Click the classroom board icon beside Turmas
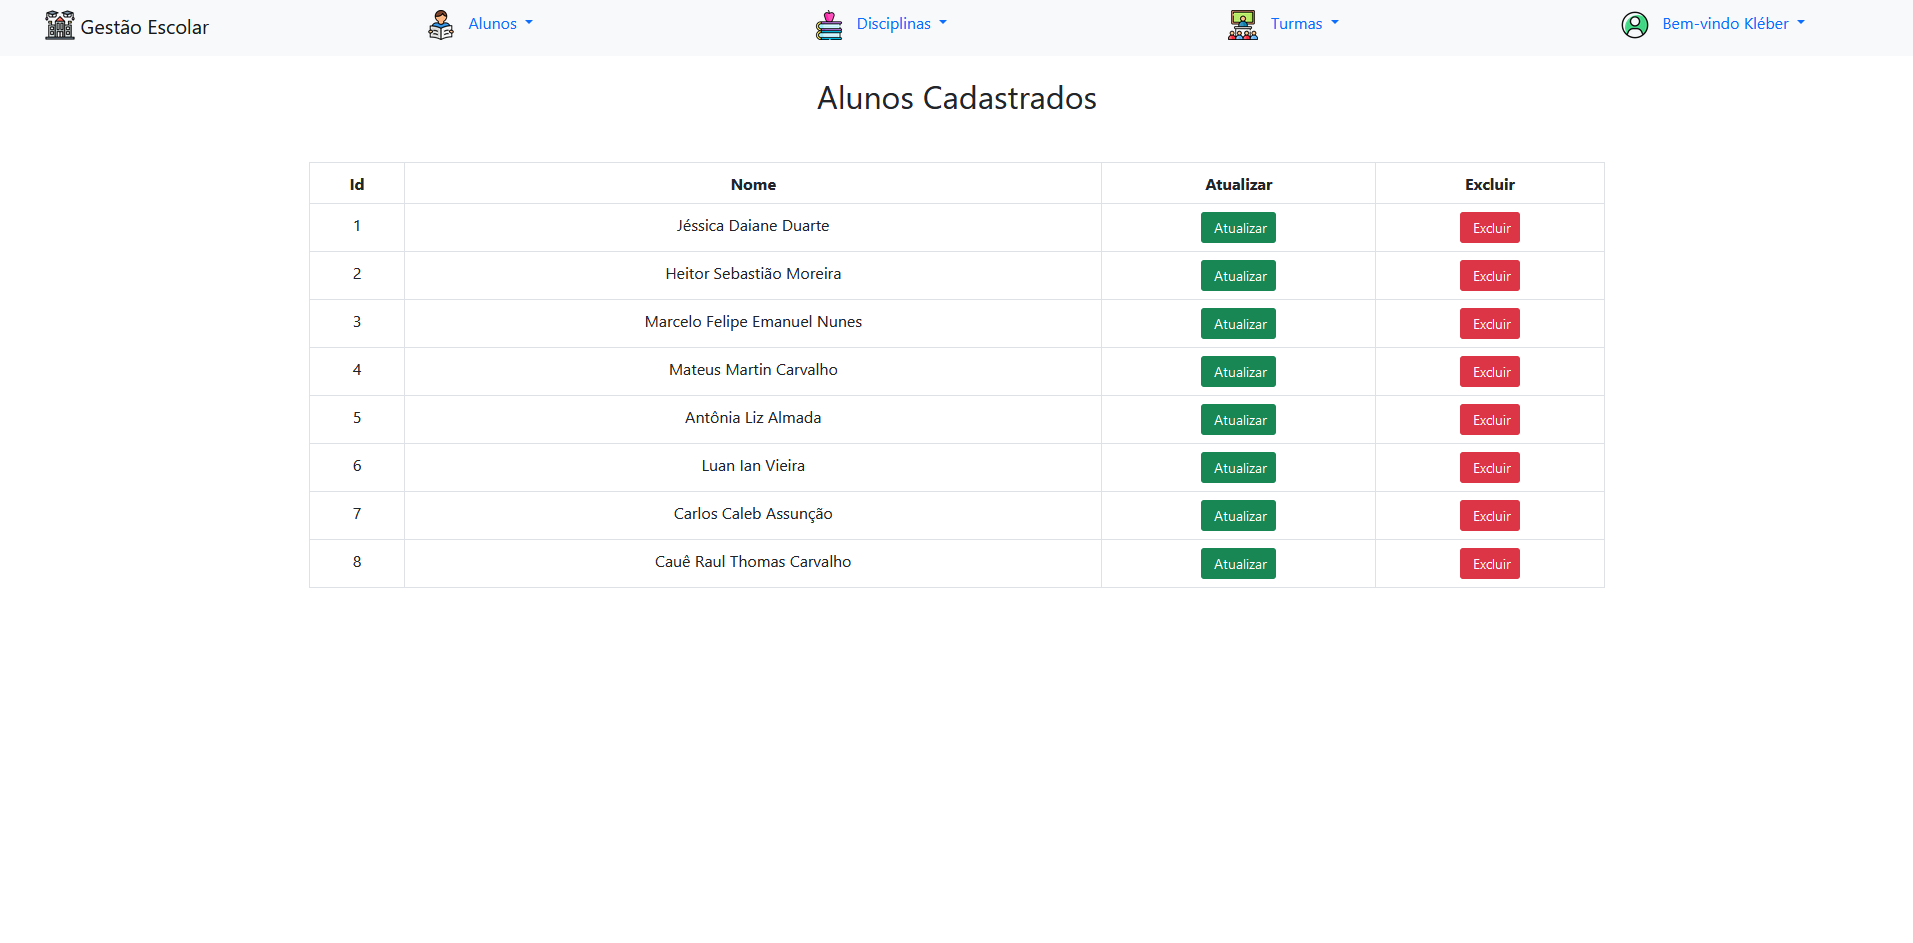 1242,25
